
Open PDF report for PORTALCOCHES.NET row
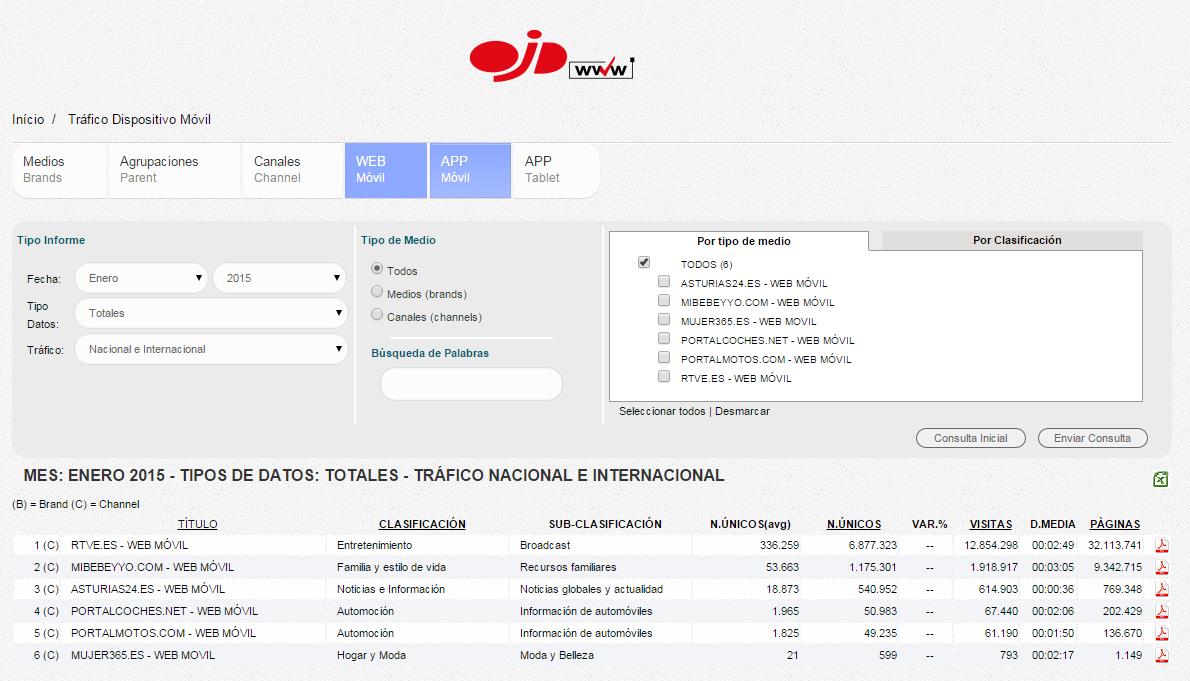(x=1162, y=611)
